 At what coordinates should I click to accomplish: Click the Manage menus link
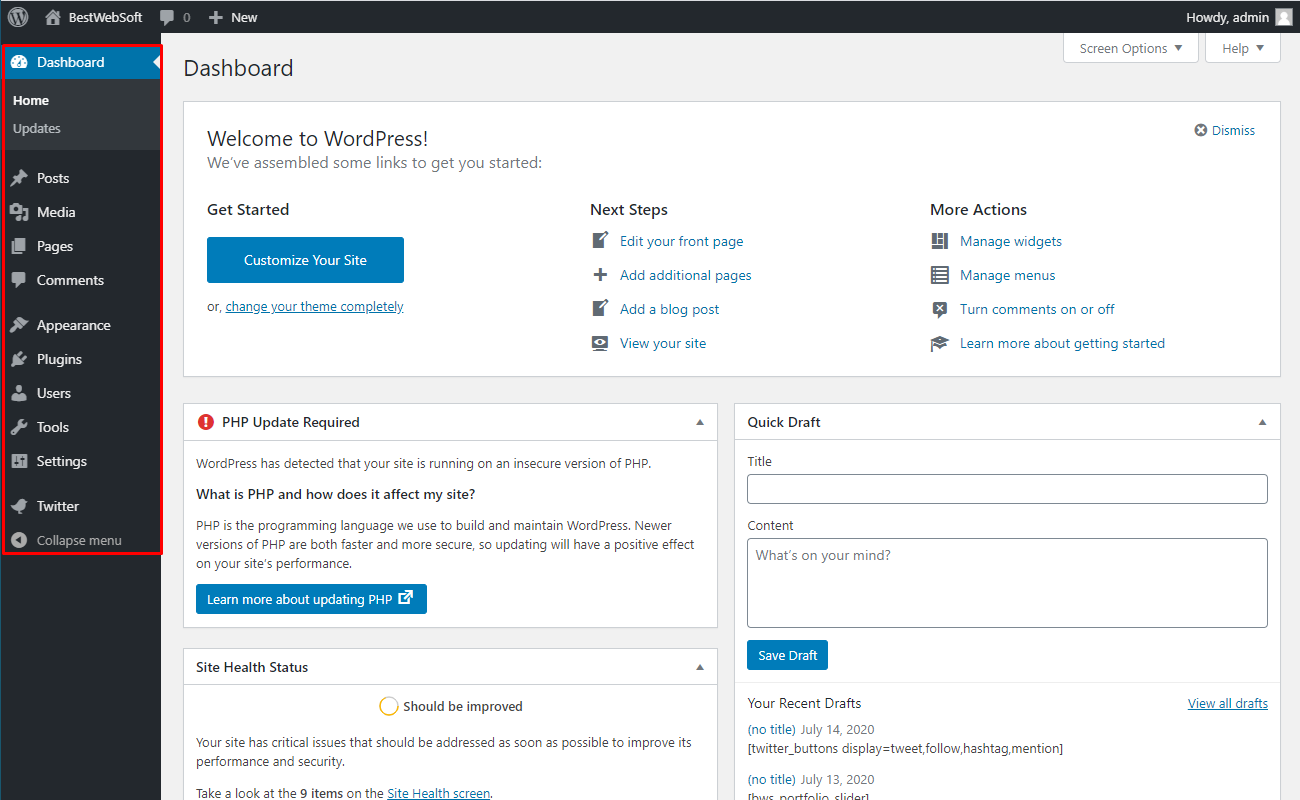click(x=1008, y=275)
